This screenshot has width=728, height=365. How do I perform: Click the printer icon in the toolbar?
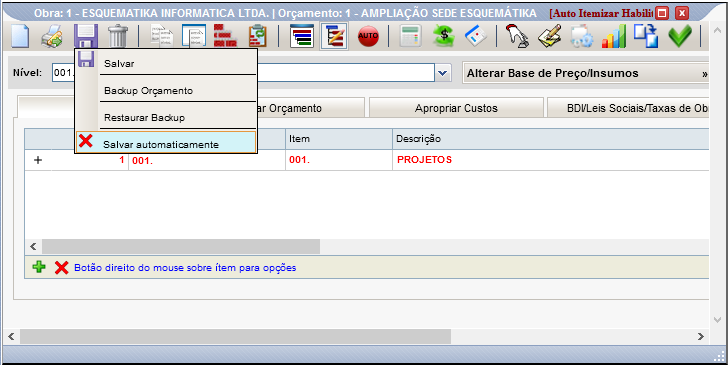[52, 36]
